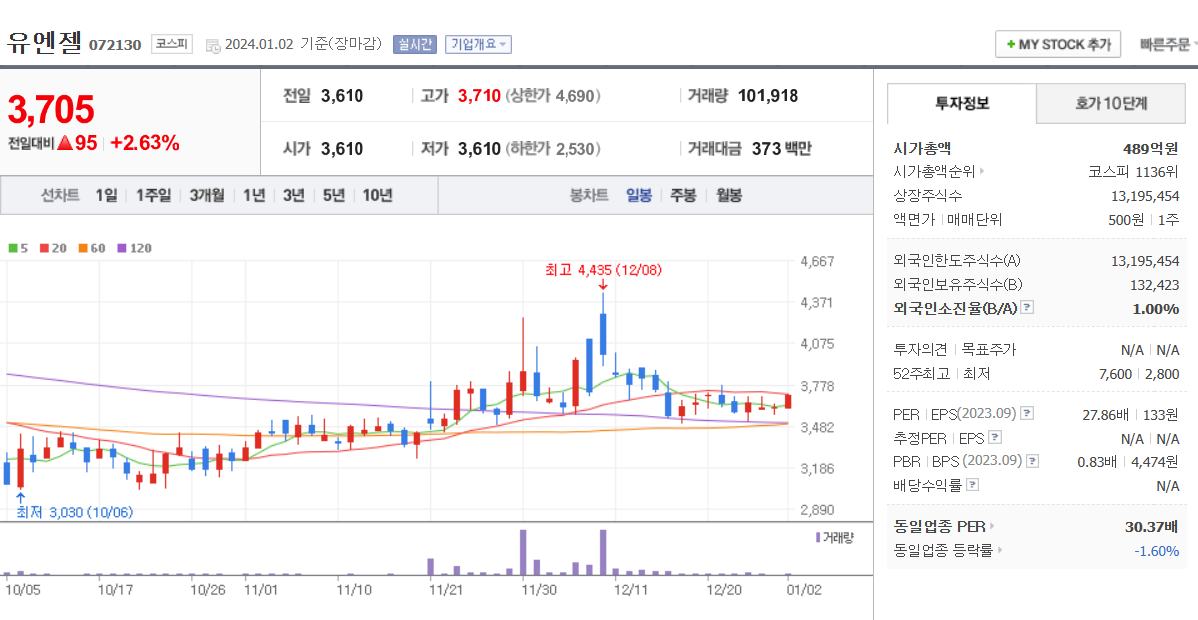Viewport: 1198px width, 620px height.
Task: Click the PBR BPS help icon
Action: click(1032, 461)
